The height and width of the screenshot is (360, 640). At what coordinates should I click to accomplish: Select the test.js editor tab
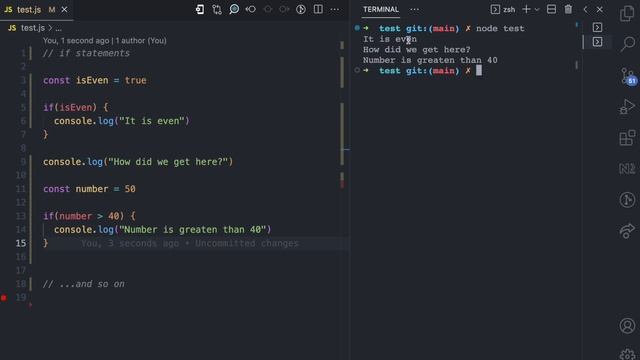36,9
